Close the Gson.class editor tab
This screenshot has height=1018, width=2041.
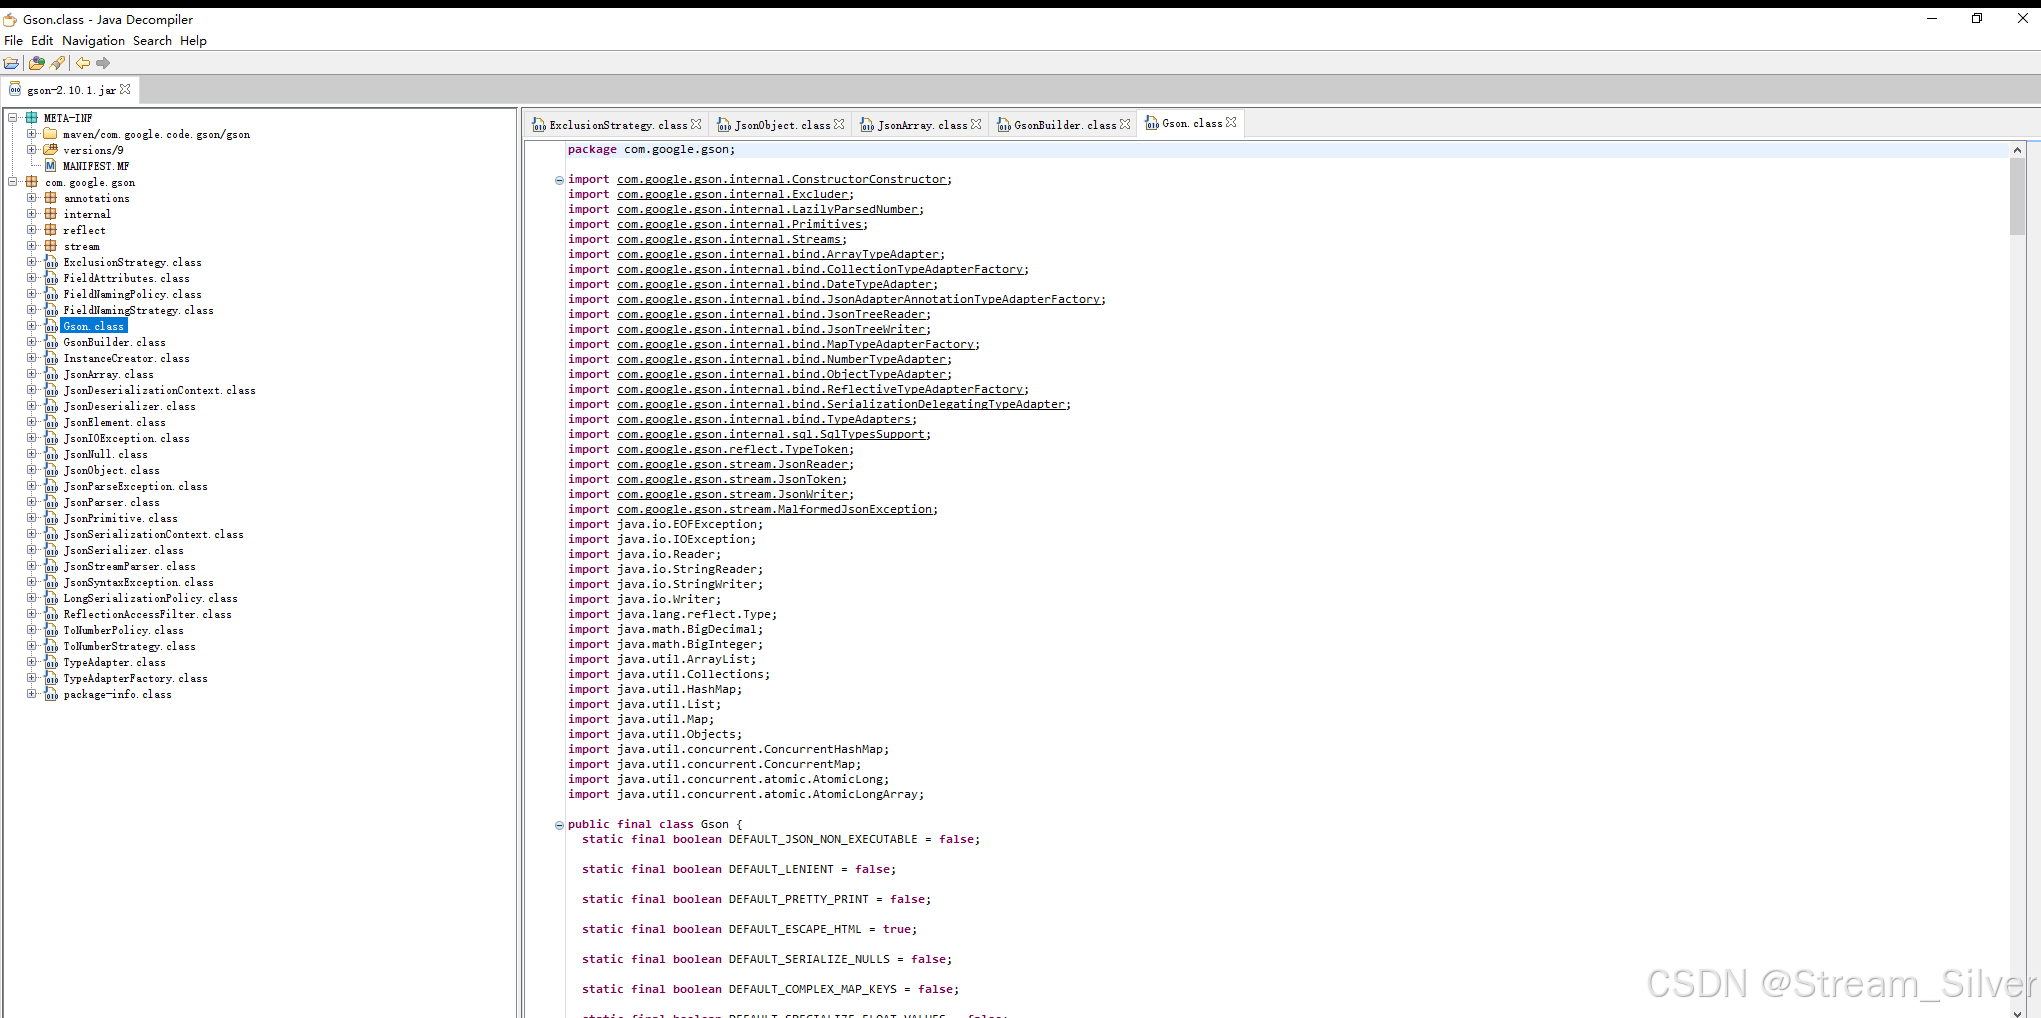[1231, 122]
